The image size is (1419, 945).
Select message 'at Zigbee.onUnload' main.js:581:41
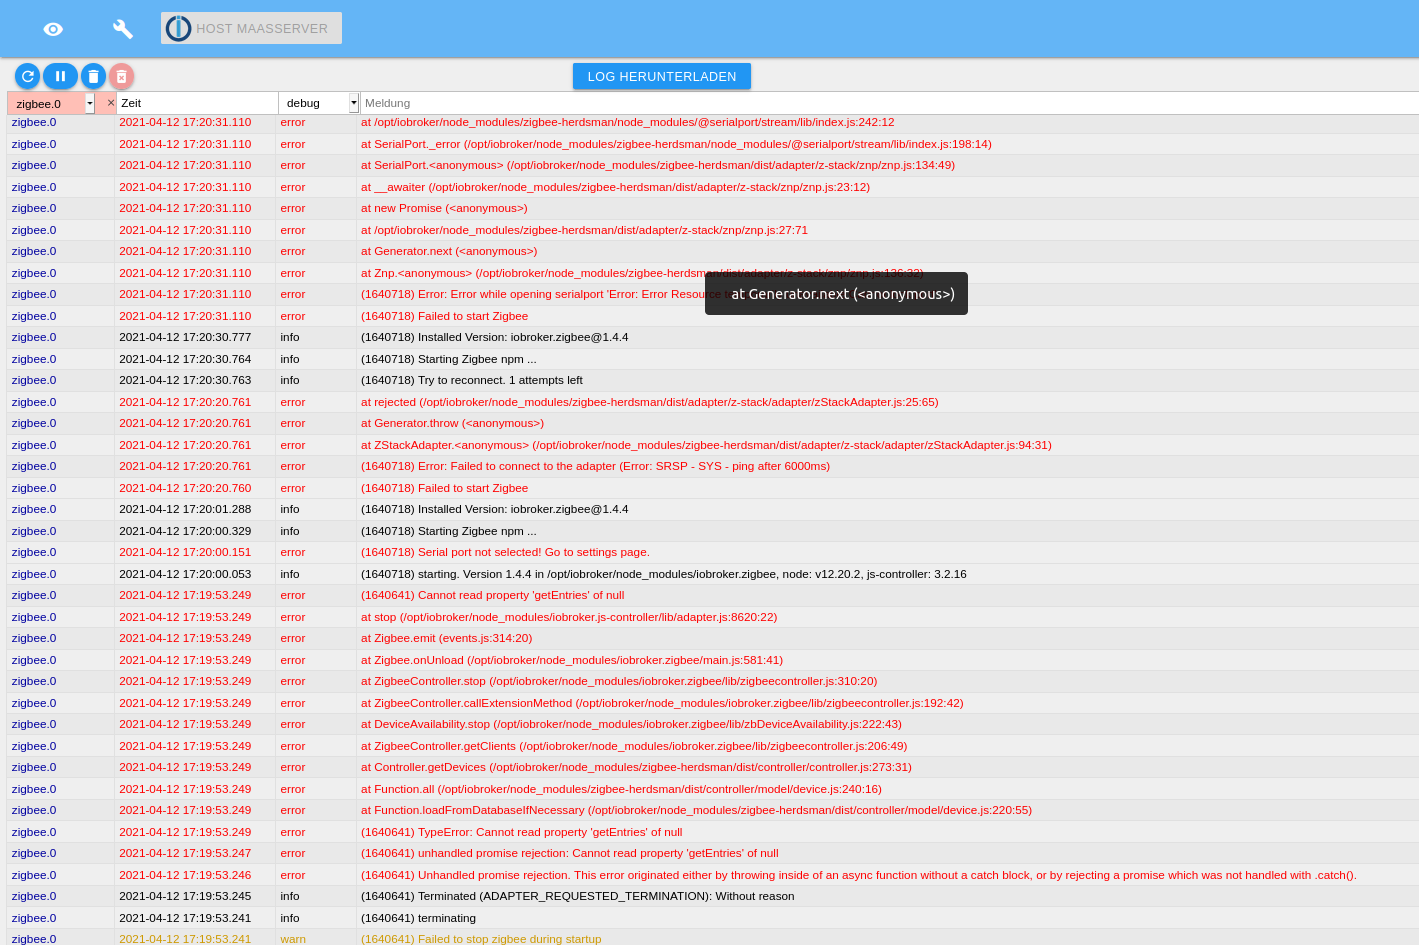[x=572, y=660]
